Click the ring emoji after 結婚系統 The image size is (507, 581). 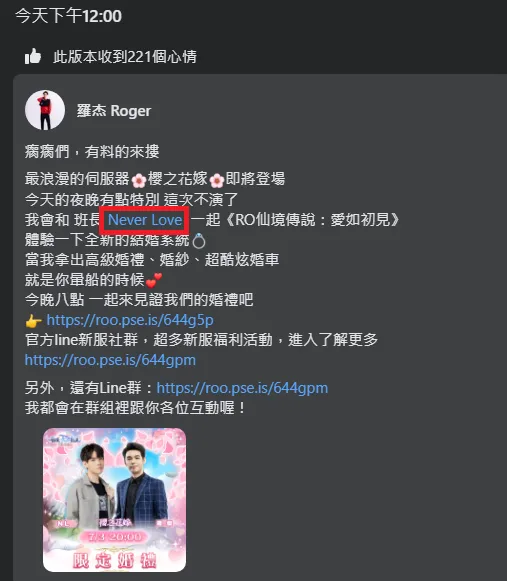coord(199,241)
